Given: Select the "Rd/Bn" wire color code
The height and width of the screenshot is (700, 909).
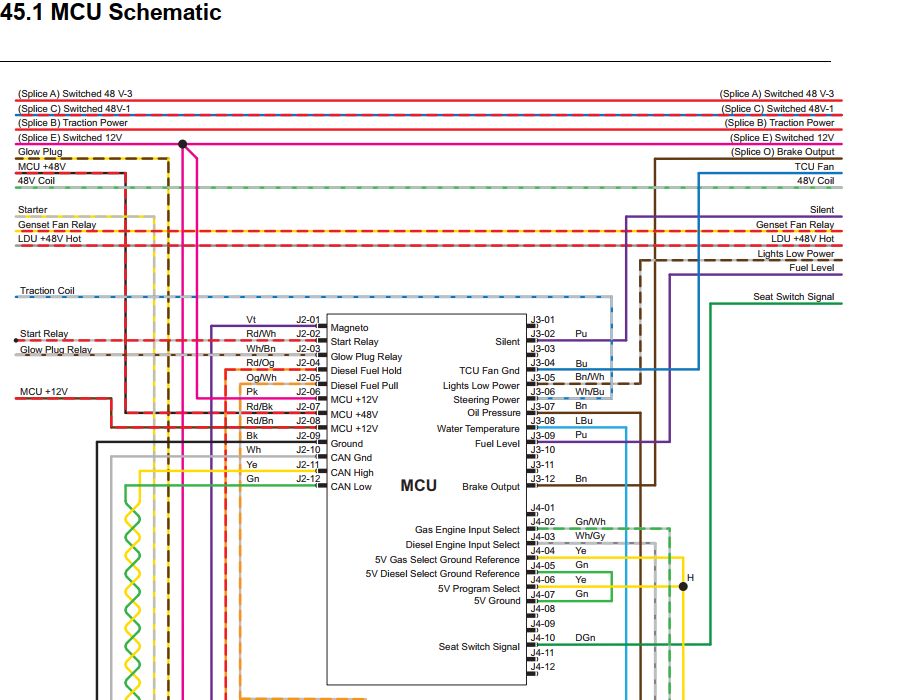Looking at the screenshot, I should [x=259, y=420].
